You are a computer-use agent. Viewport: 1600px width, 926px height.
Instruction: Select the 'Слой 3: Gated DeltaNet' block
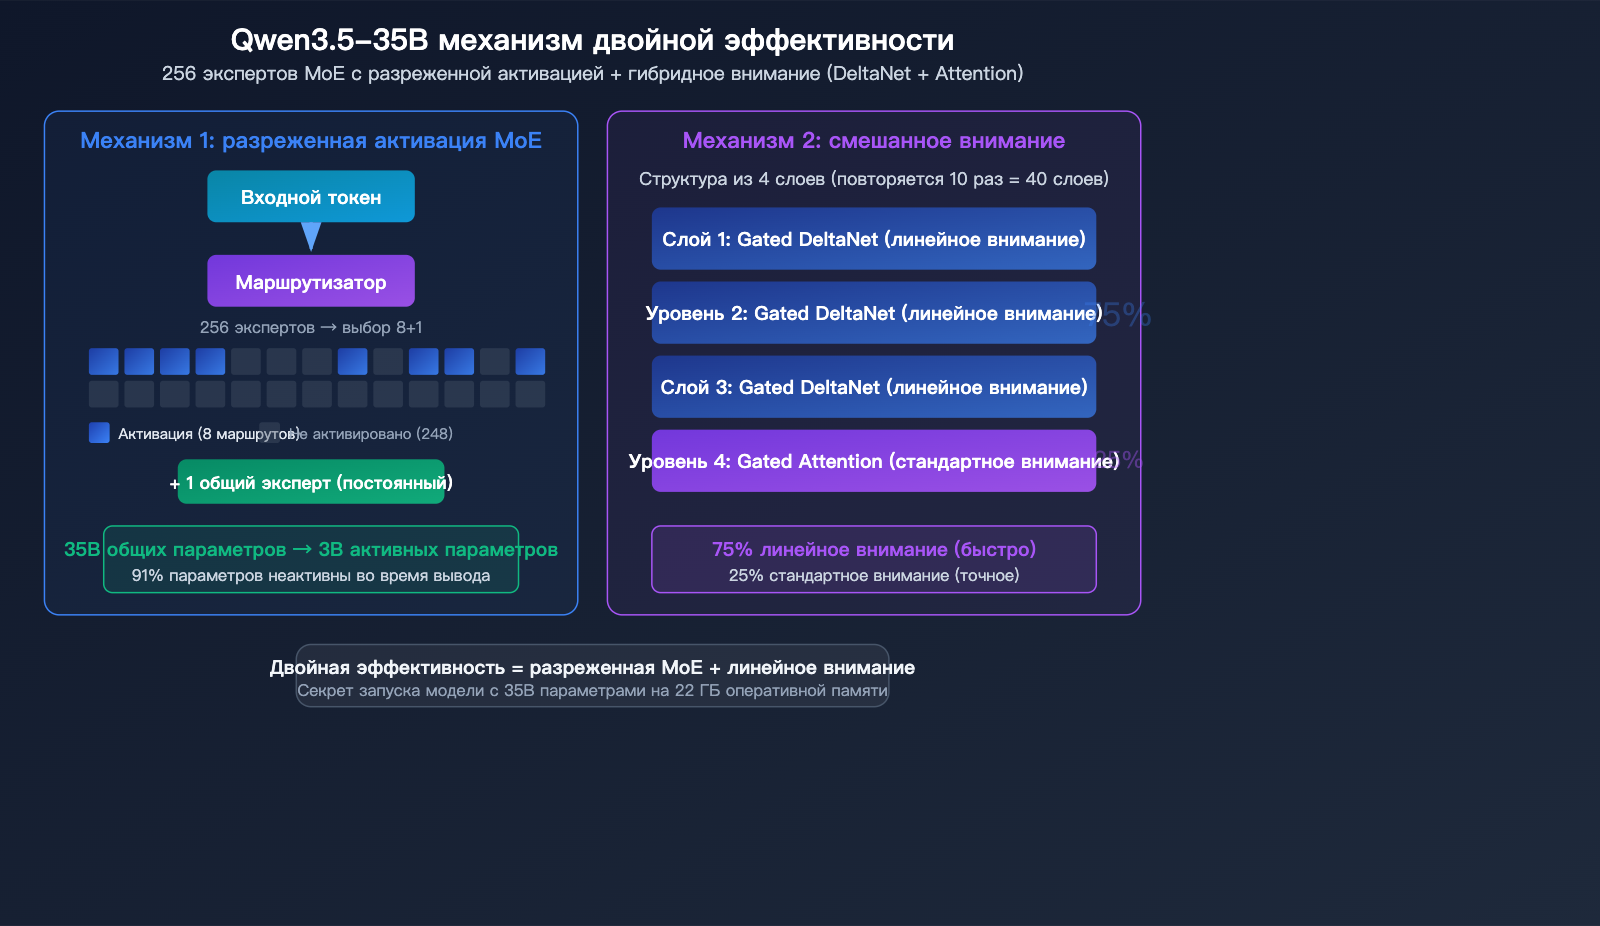point(873,387)
